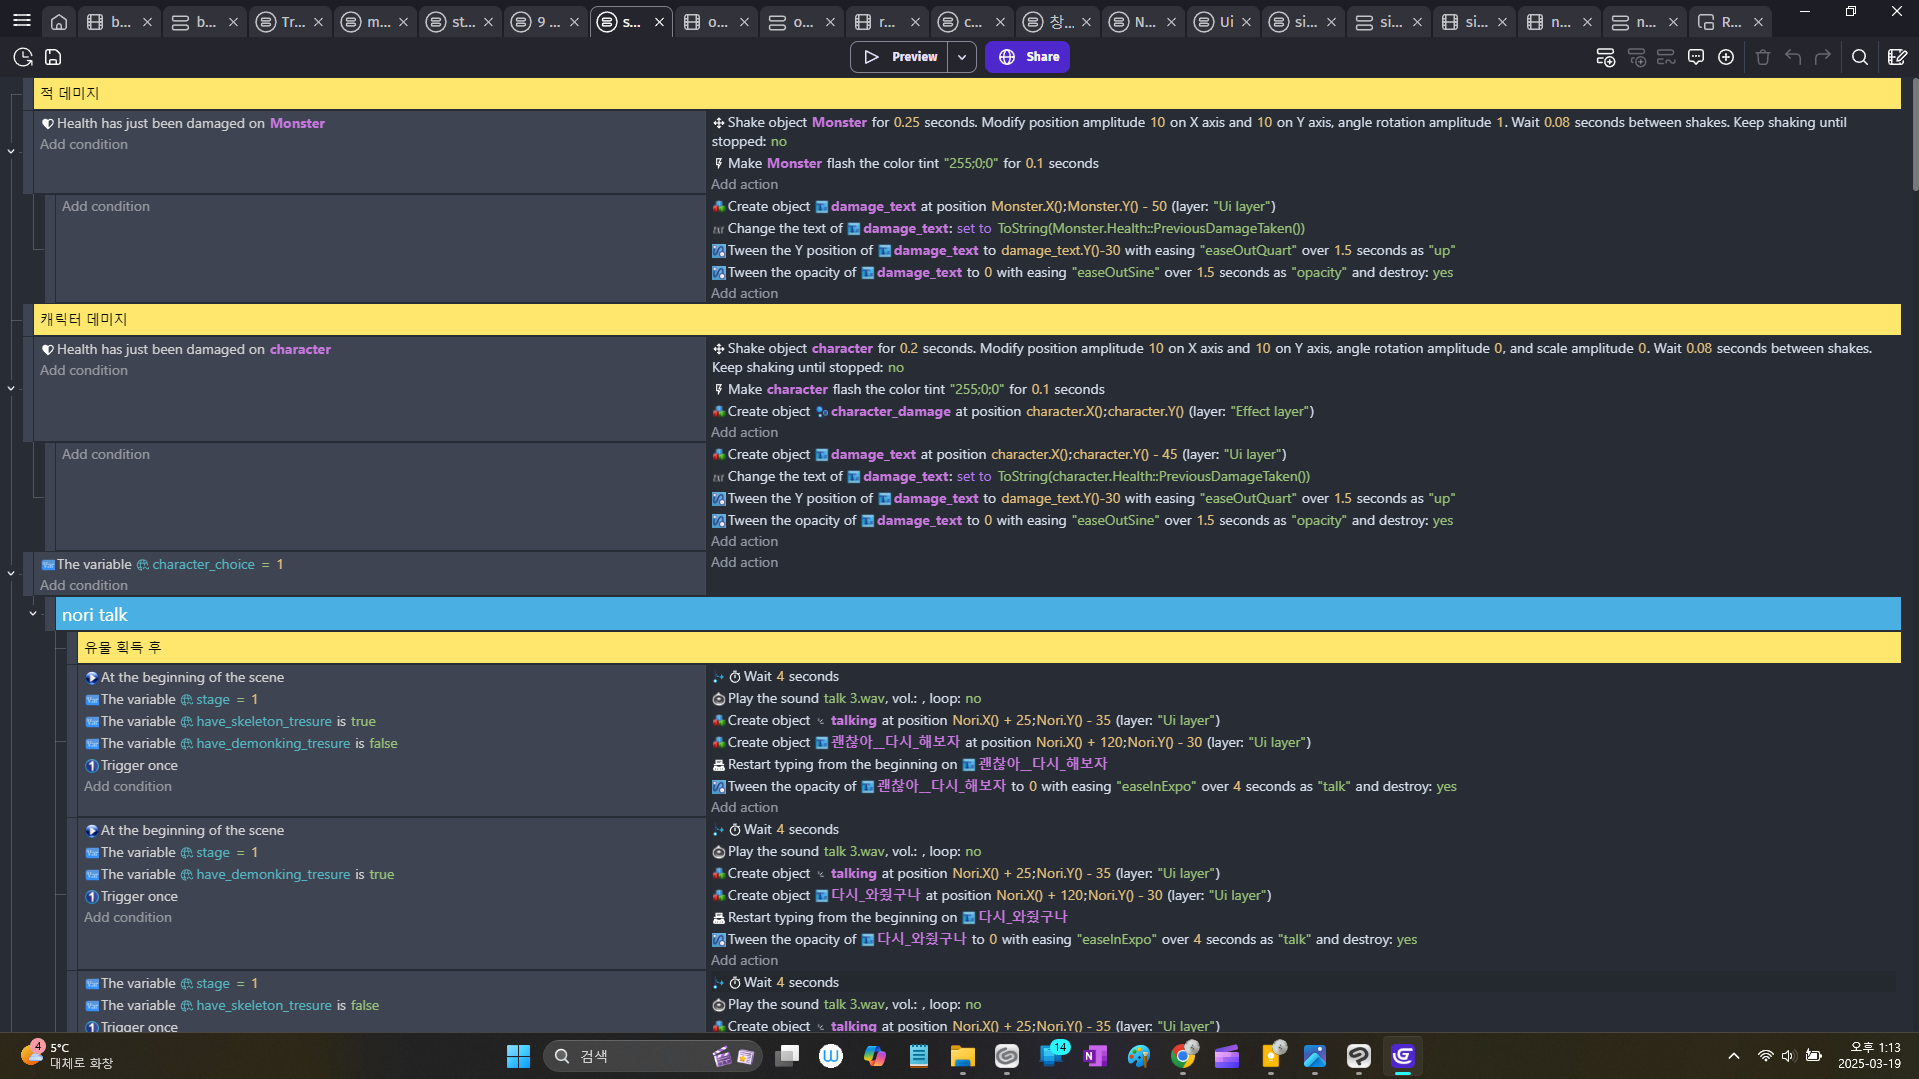Add a new empty event

[1605, 57]
